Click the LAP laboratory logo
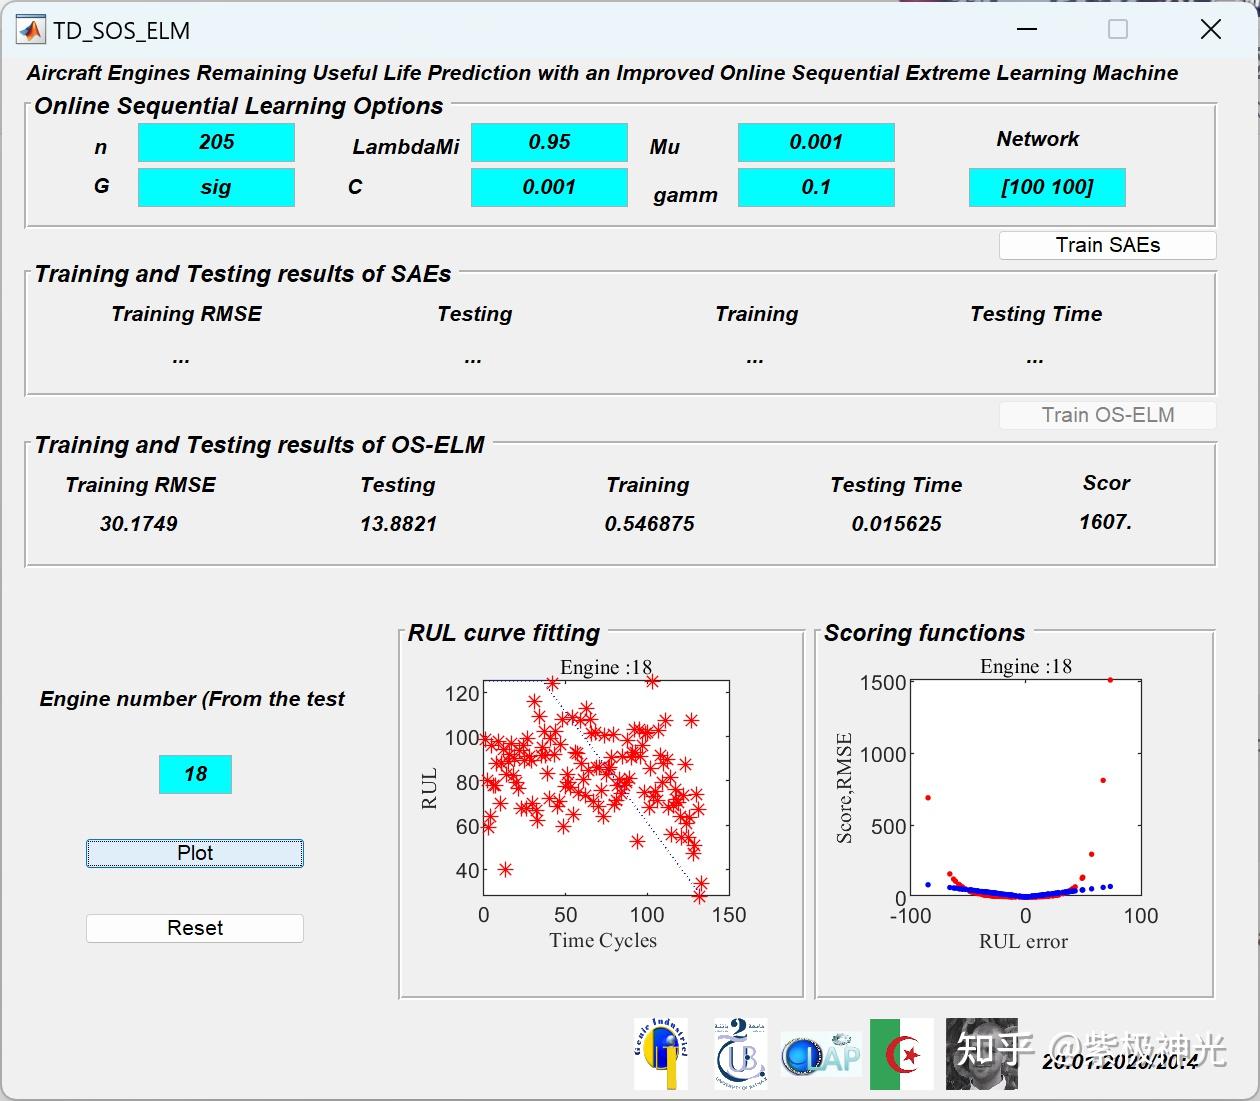Image resolution: width=1260 pixels, height=1101 pixels. click(x=820, y=1054)
